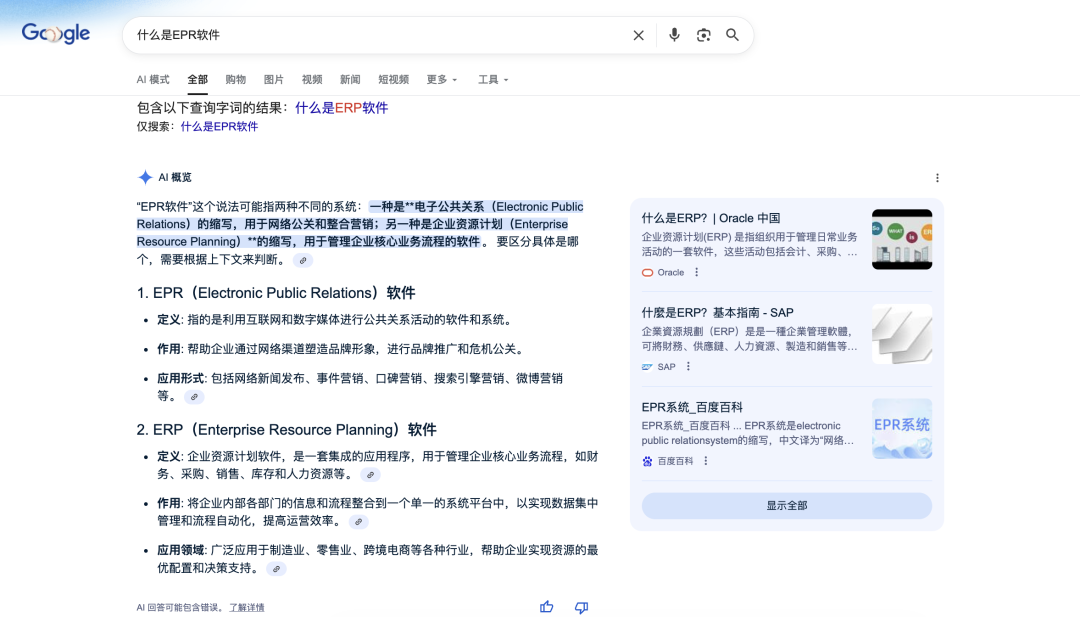Click the EPR系统 百度百科 thumbnail
This screenshot has height=617, width=1080.
click(x=901, y=428)
